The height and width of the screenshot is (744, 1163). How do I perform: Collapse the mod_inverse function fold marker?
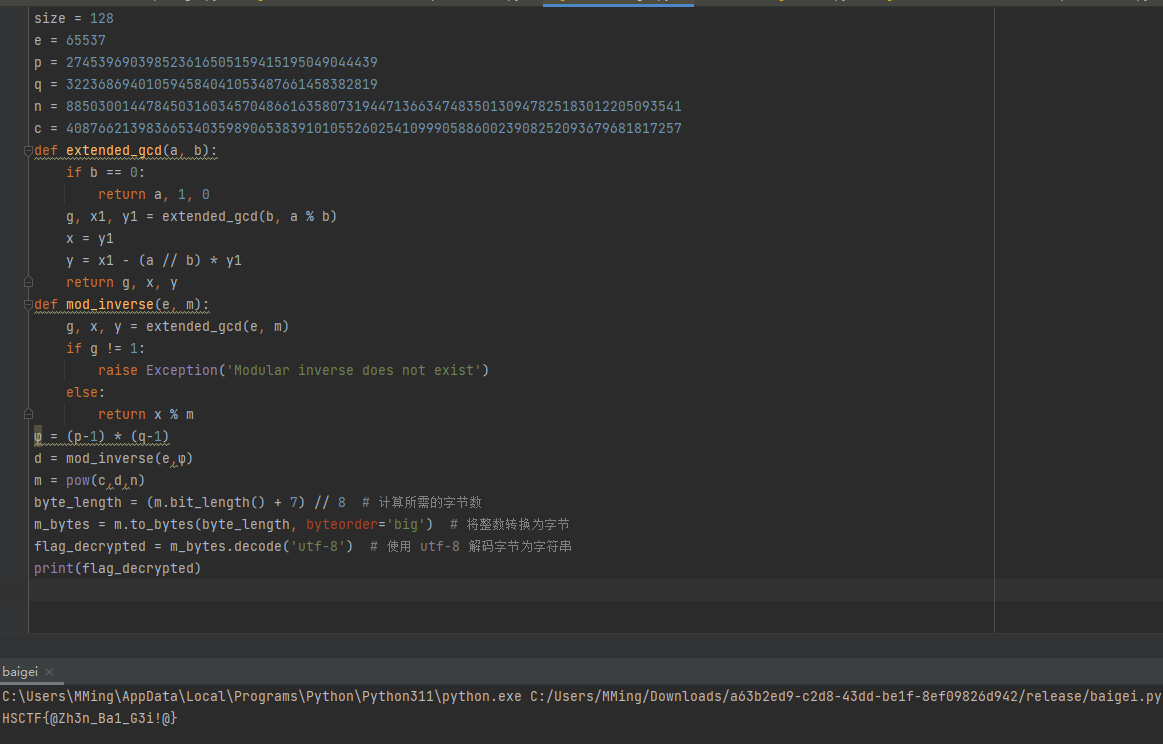(x=30, y=305)
